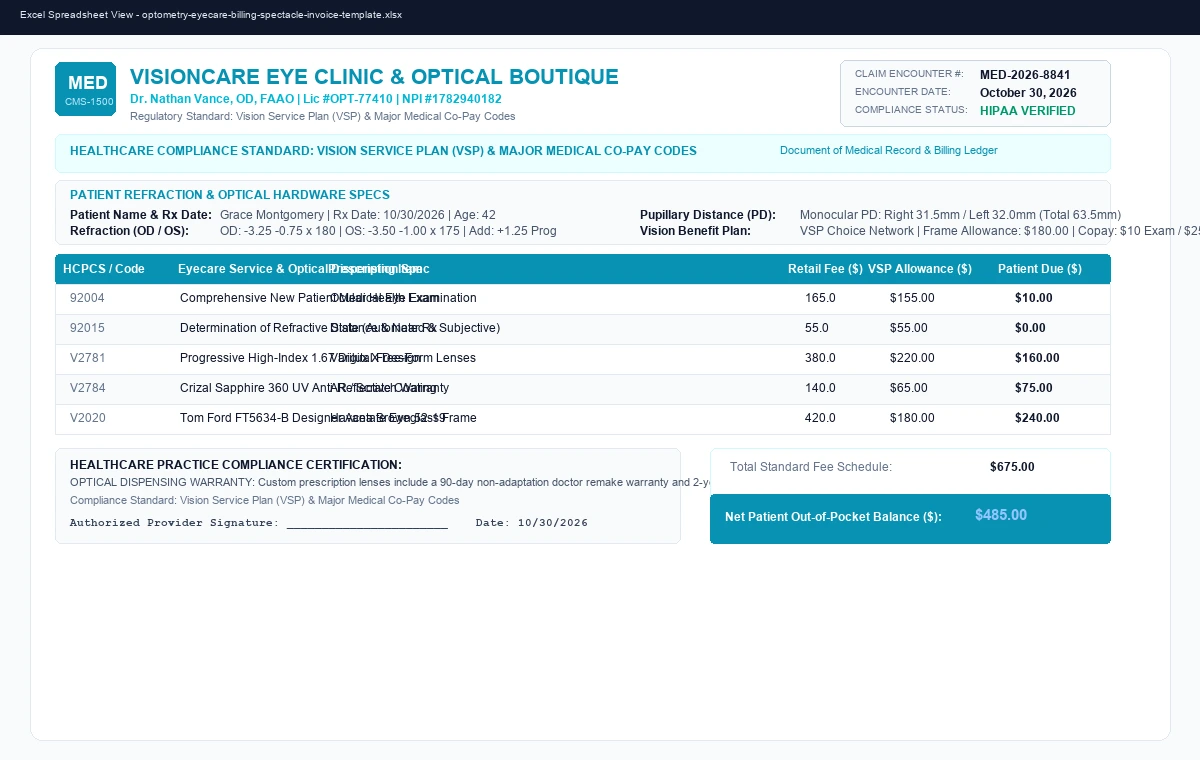Click the Document of Medical Record & Billing Ledger text
Viewport: 1200px width, 760px height.
(888, 151)
